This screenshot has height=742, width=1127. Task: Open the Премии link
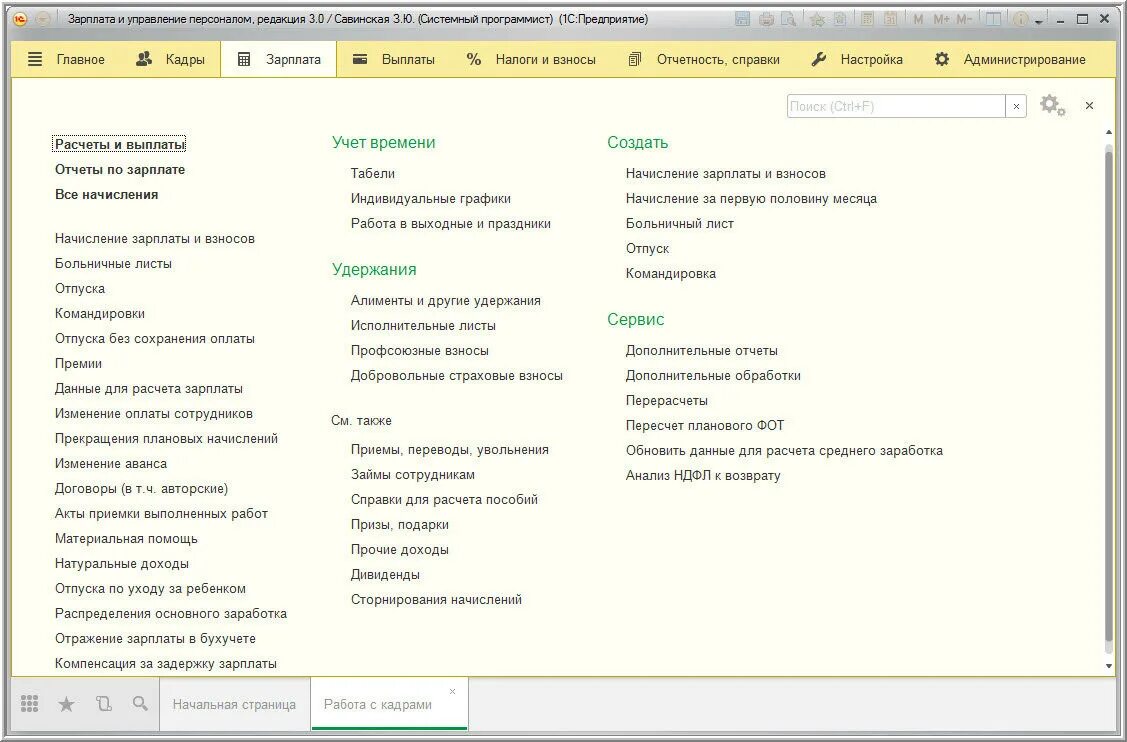78,364
